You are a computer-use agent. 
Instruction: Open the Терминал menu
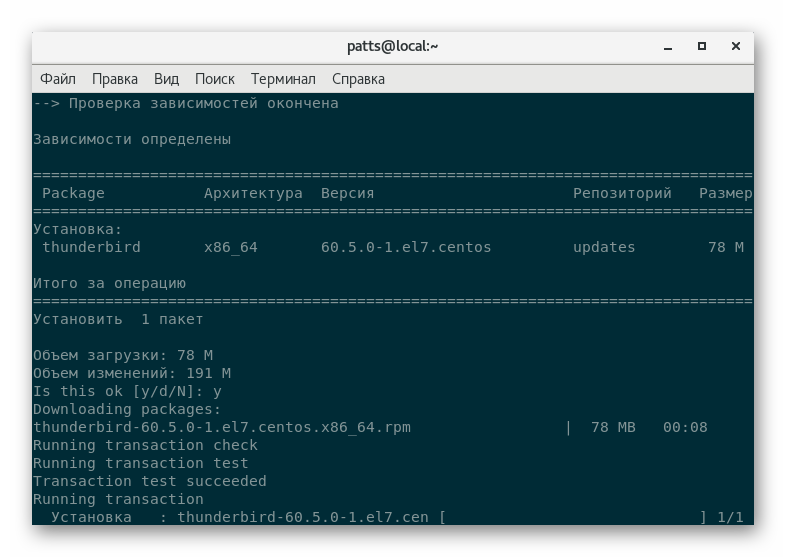point(283,79)
